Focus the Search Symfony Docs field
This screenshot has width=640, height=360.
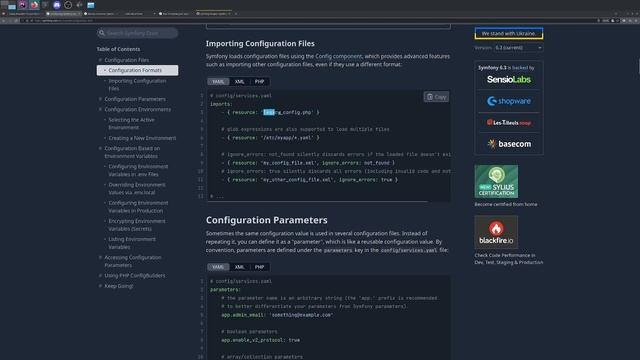pos(137,33)
